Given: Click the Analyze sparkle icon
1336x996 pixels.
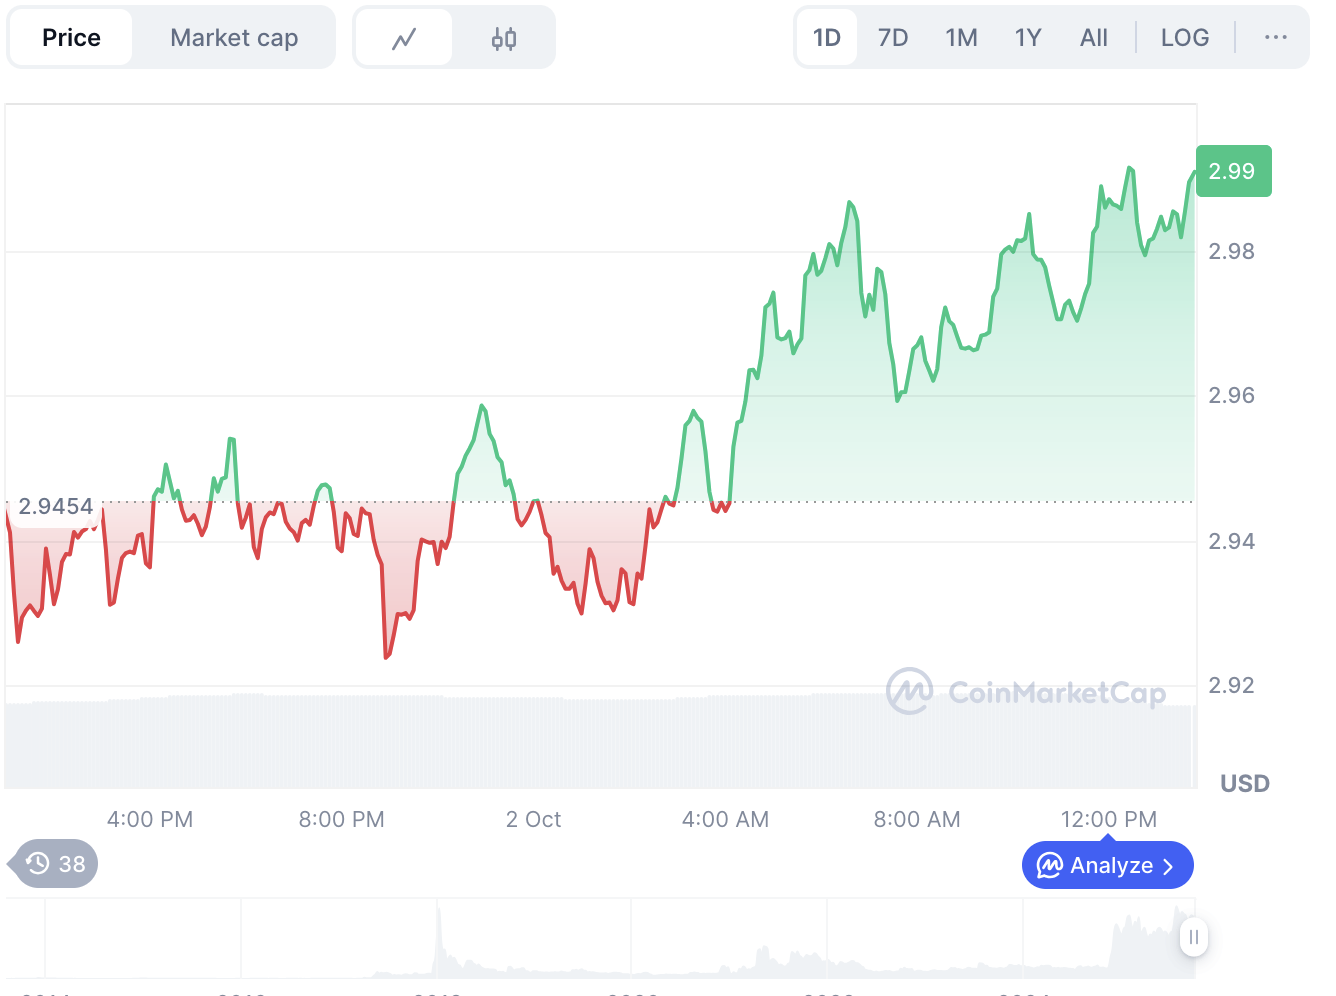Looking at the screenshot, I should 1051,865.
